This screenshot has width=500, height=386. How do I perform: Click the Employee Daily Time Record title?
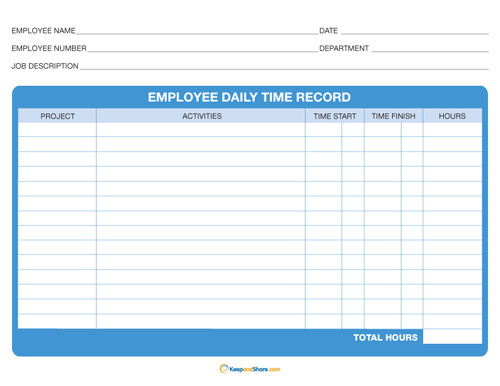pyautogui.click(x=249, y=97)
